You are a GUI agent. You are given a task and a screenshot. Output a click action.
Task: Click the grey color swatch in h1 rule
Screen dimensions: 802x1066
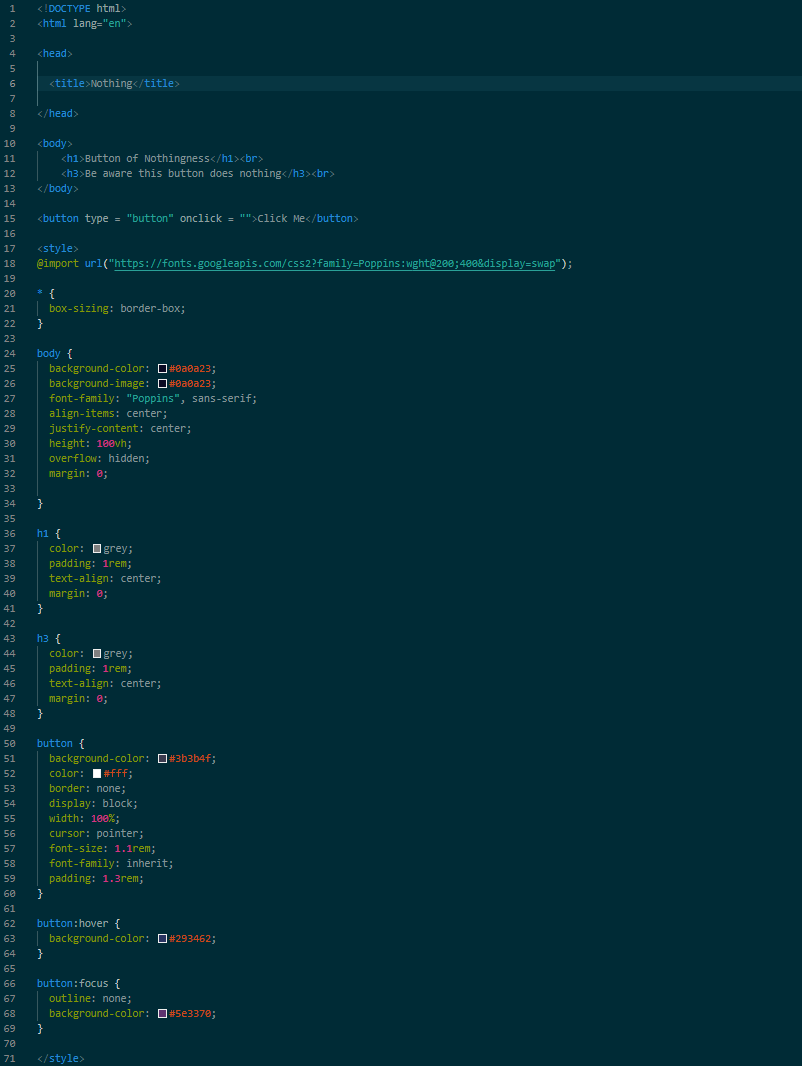tap(97, 548)
